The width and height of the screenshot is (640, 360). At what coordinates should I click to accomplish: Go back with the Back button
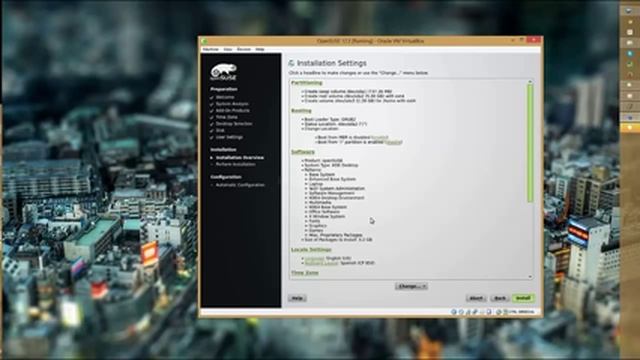coord(500,298)
